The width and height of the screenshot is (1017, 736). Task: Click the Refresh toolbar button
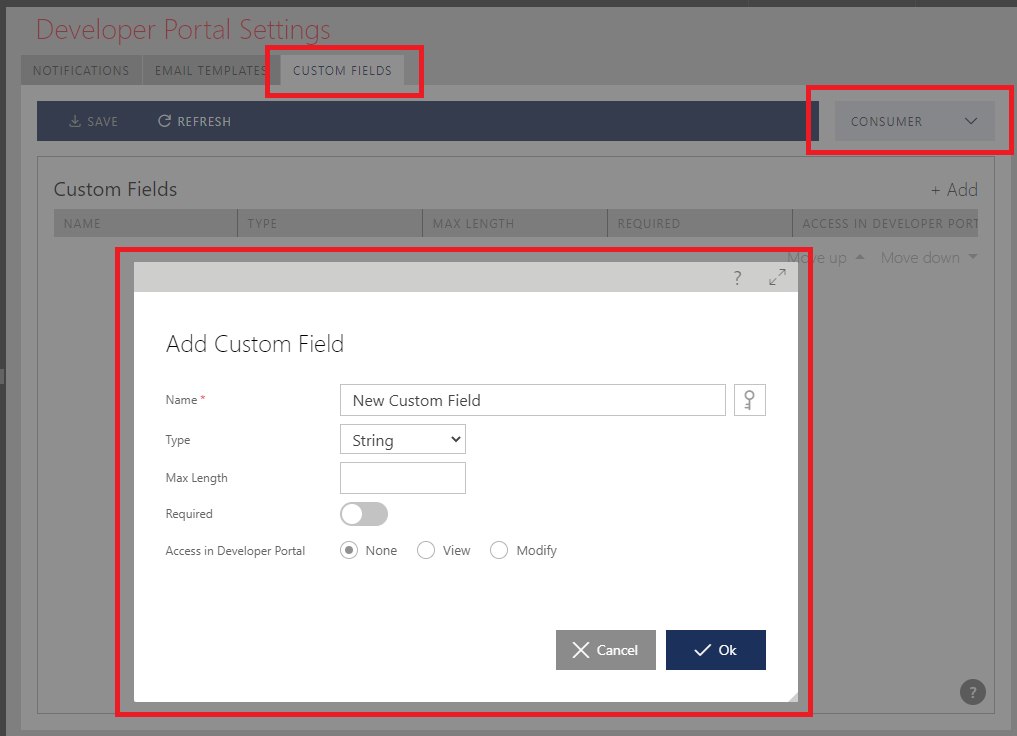195,121
